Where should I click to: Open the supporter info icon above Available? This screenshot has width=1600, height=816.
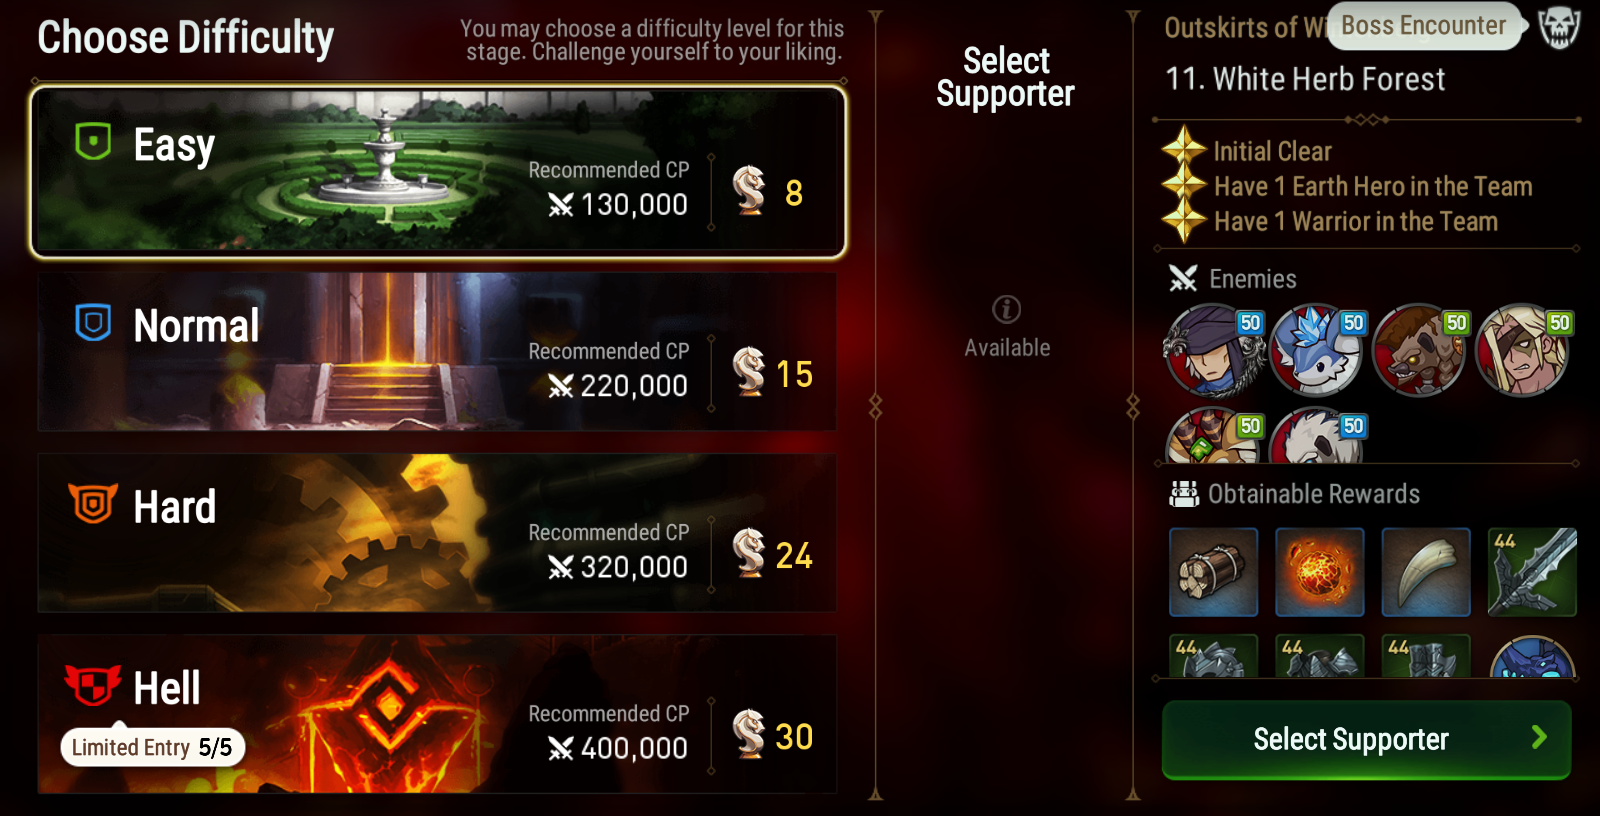tap(1006, 309)
